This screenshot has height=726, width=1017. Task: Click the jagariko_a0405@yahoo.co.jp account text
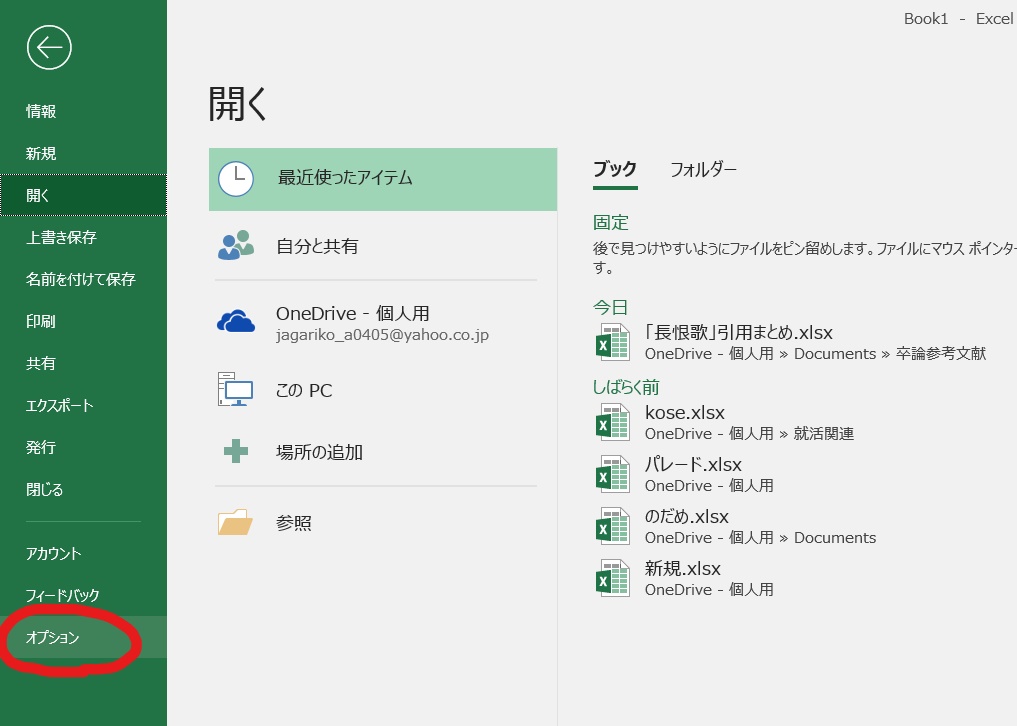382,335
